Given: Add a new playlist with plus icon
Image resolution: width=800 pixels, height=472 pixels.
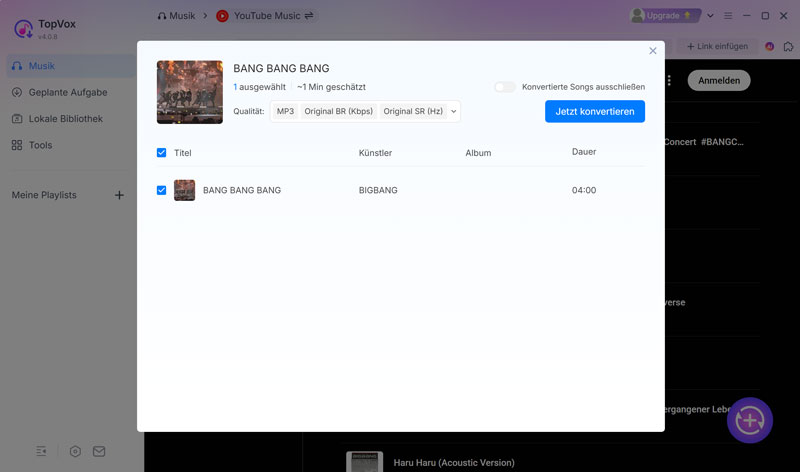Looking at the screenshot, I should click(119, 195).
